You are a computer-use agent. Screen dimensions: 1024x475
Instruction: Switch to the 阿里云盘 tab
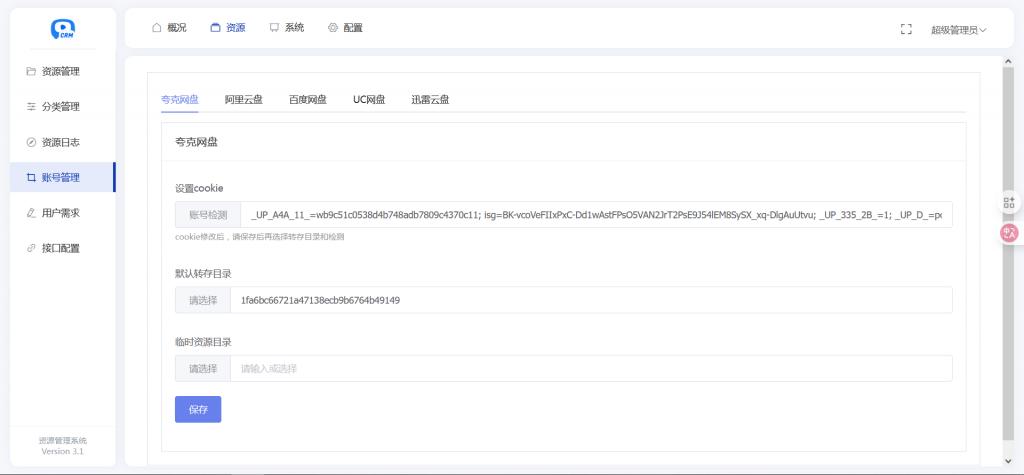click(244, 100)
